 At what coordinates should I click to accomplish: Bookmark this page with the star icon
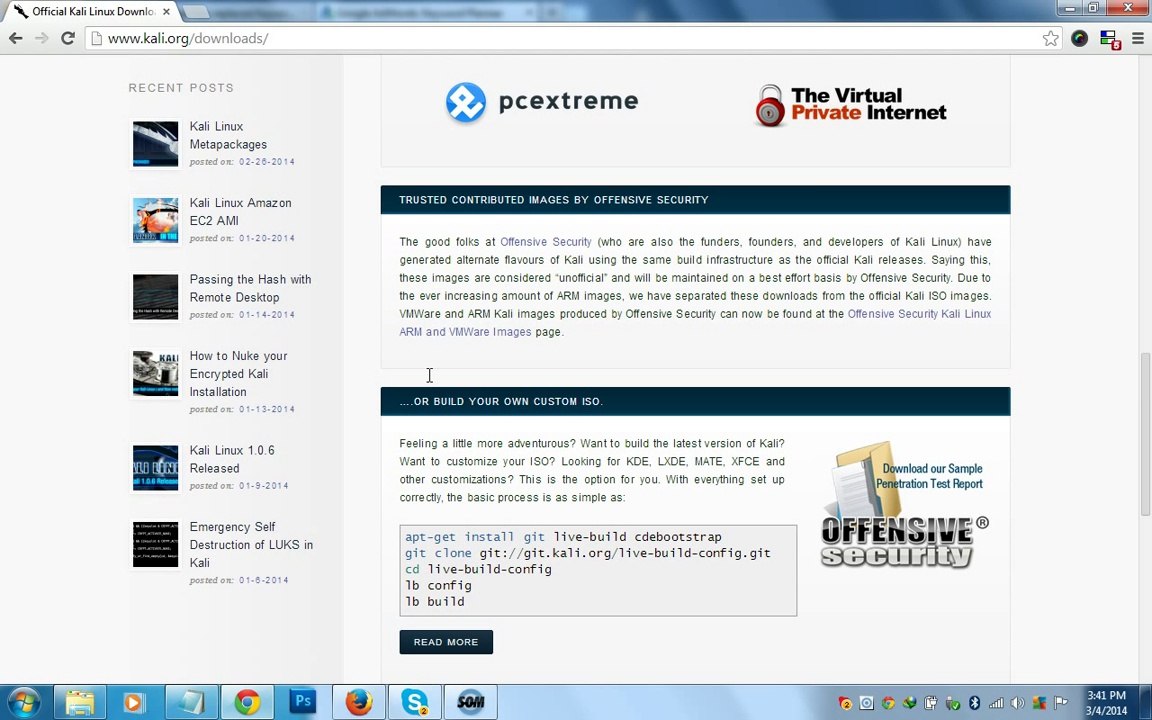(1051, 38)
